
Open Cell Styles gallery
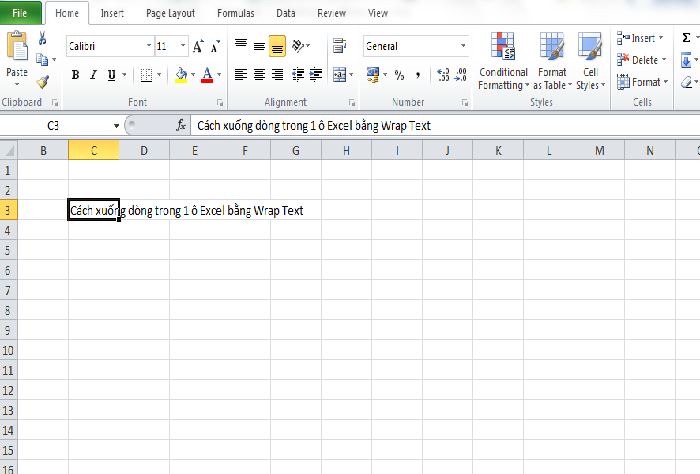(590, 61)
